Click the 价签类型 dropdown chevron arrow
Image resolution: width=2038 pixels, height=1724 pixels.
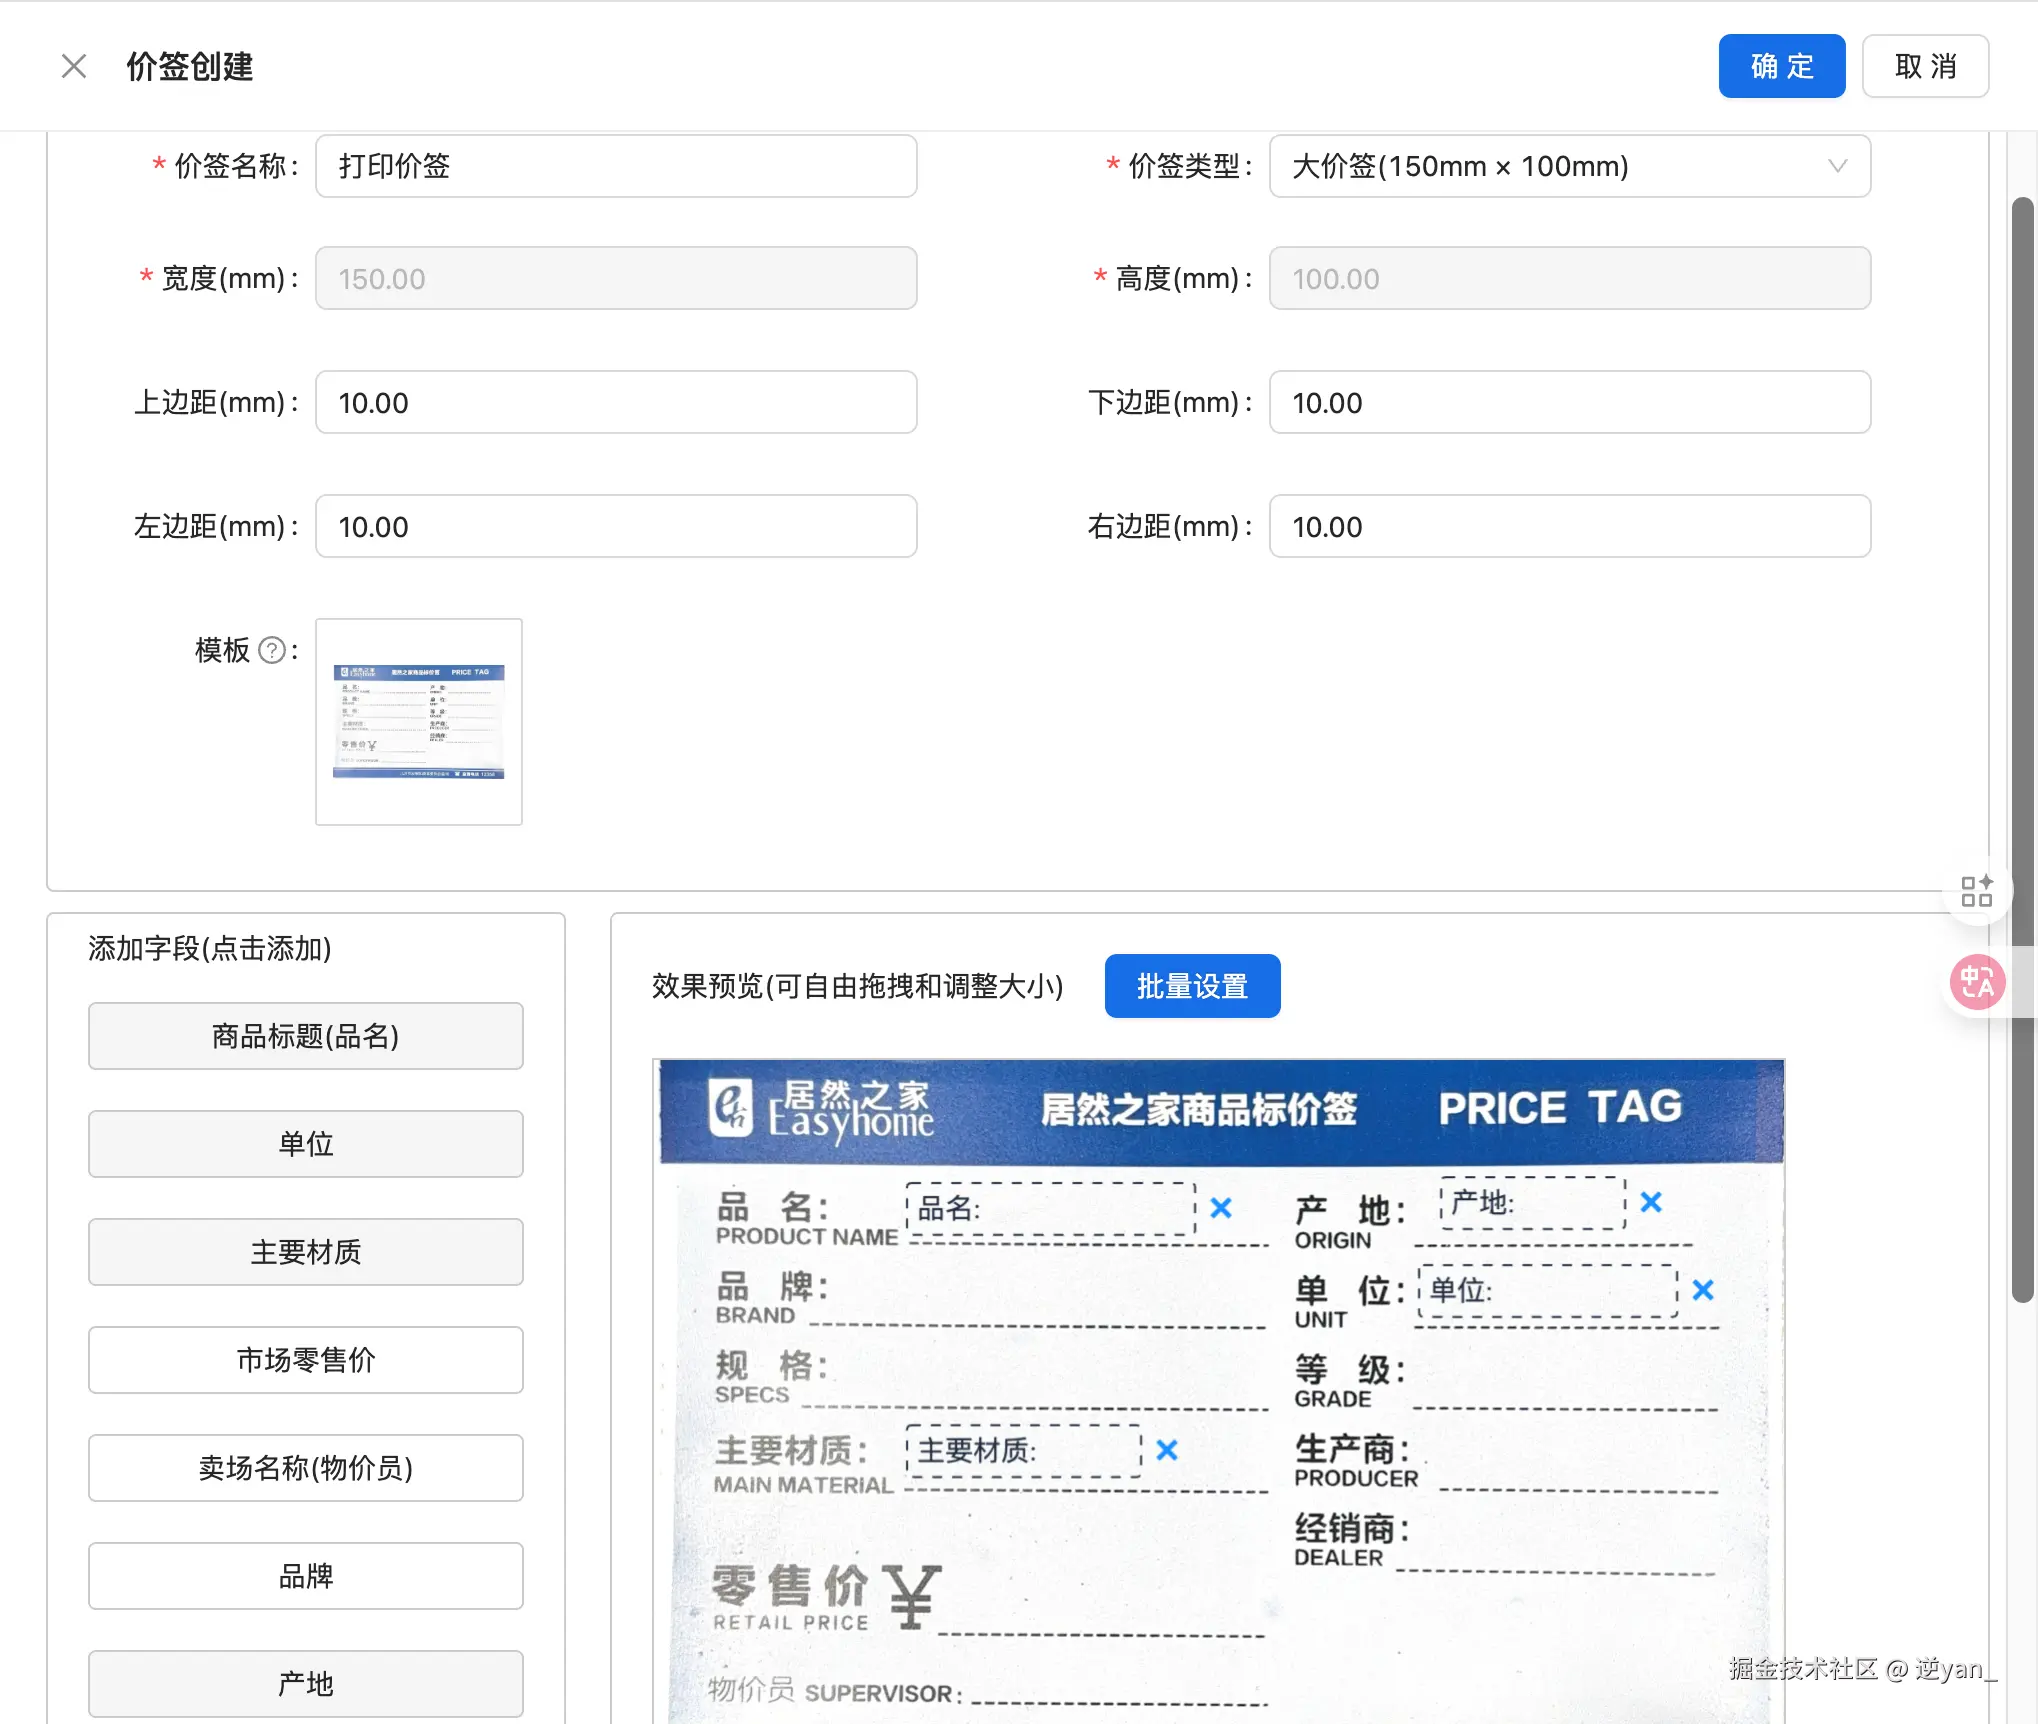[1837, 166]
